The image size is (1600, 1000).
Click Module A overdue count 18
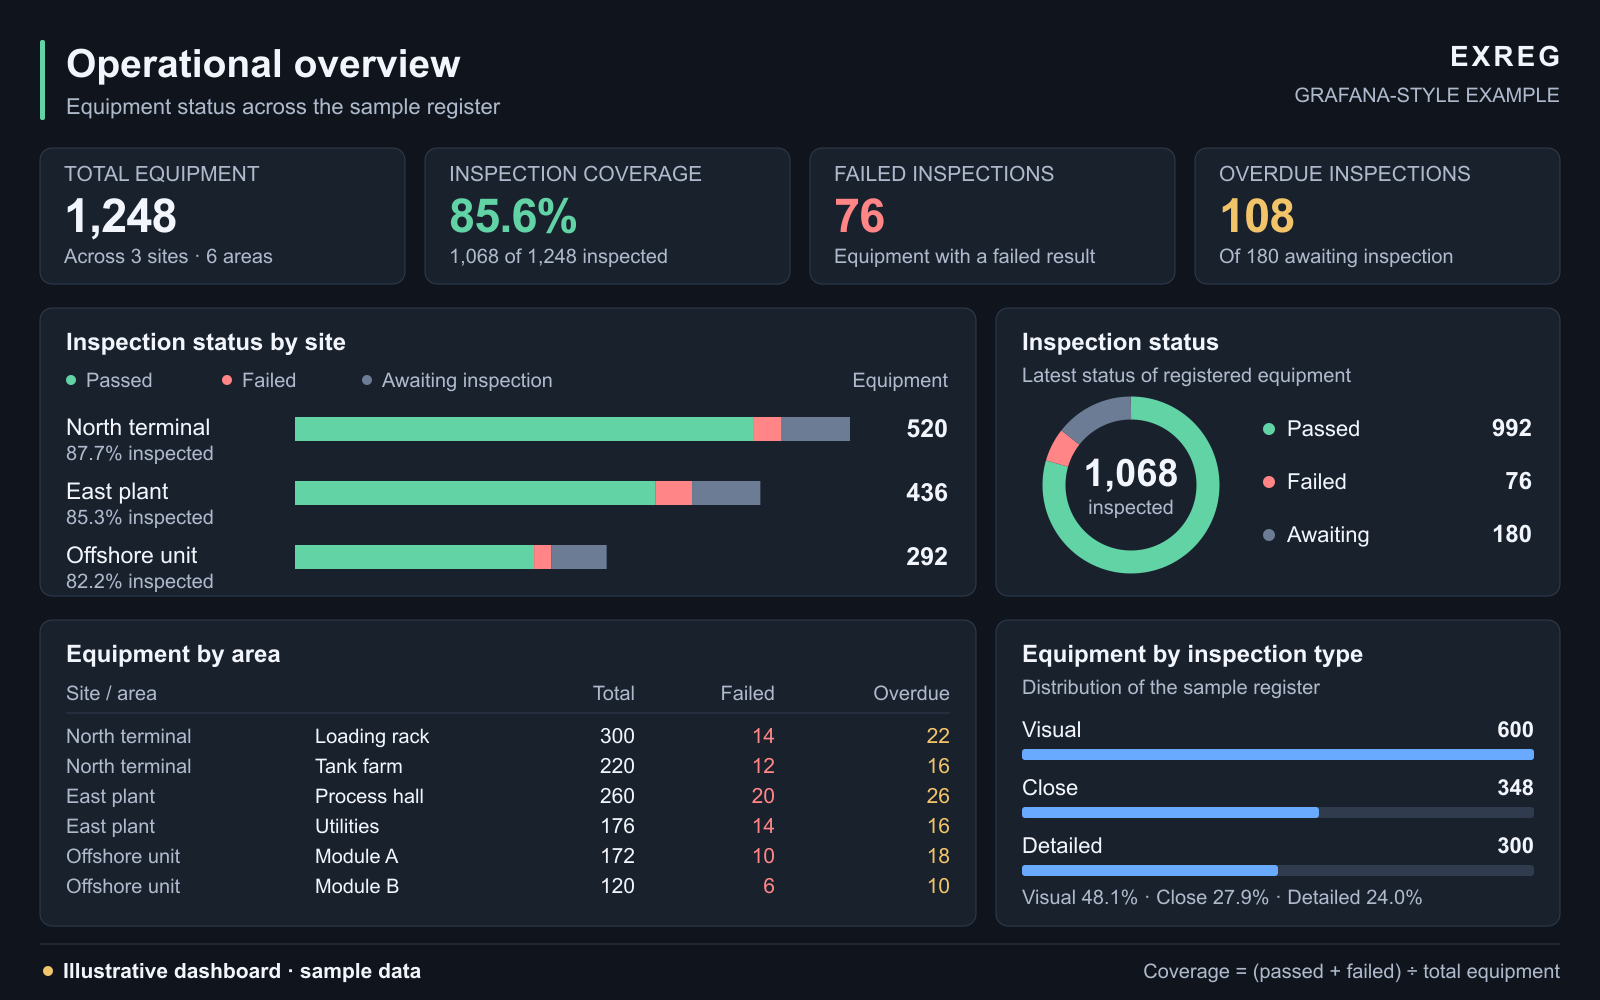tap(938, 856)
